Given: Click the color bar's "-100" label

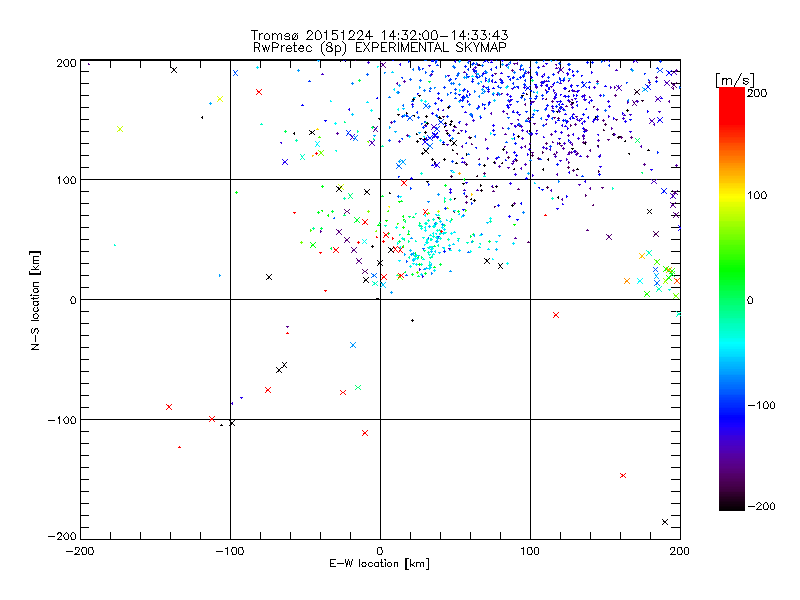Looking at the screenshot, I should click(761, 405).
